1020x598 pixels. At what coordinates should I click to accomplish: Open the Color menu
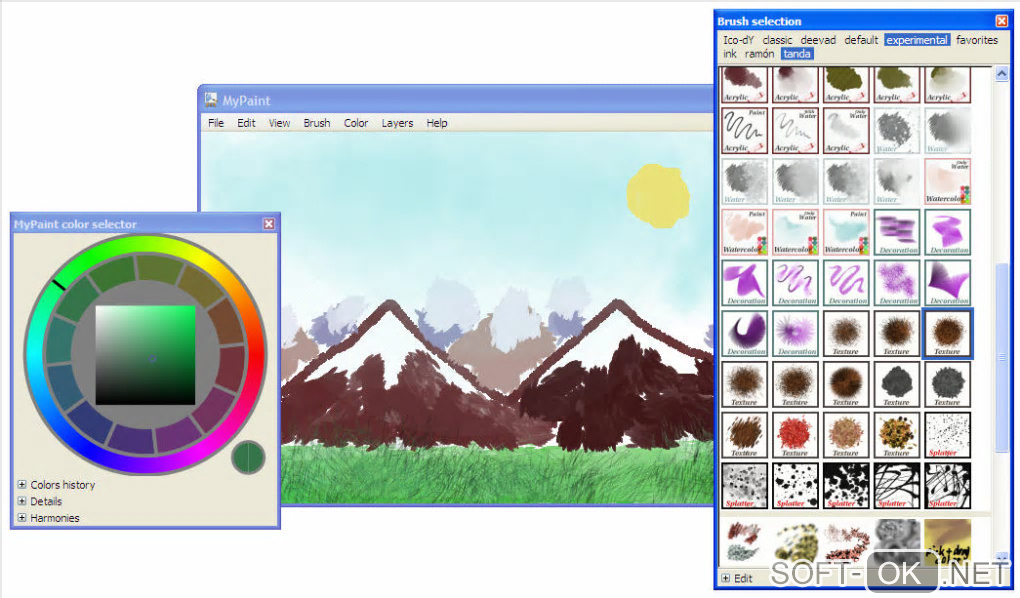[356, 123]
